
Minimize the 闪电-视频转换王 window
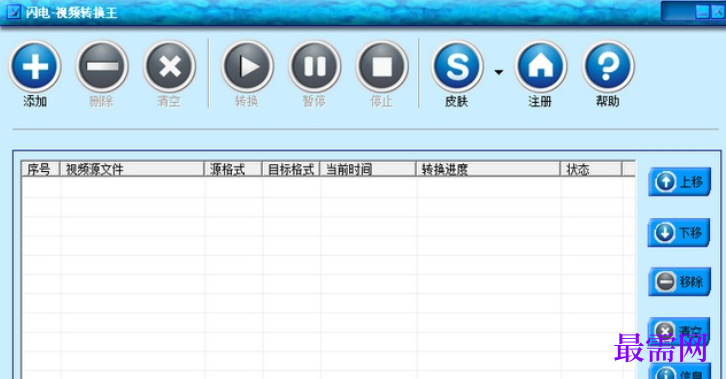click(x=702, y=12)
